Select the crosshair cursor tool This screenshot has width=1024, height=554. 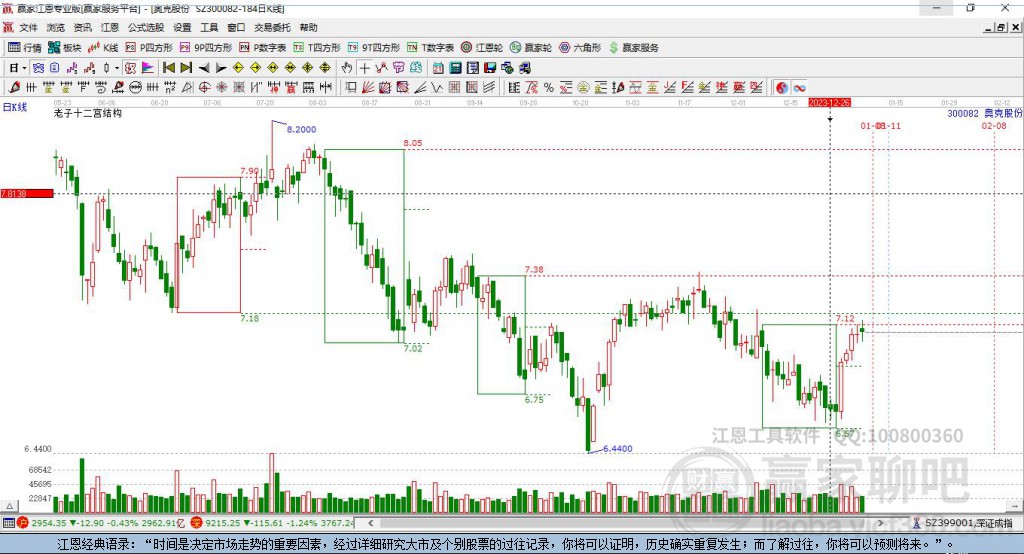(x=364, y=68)
